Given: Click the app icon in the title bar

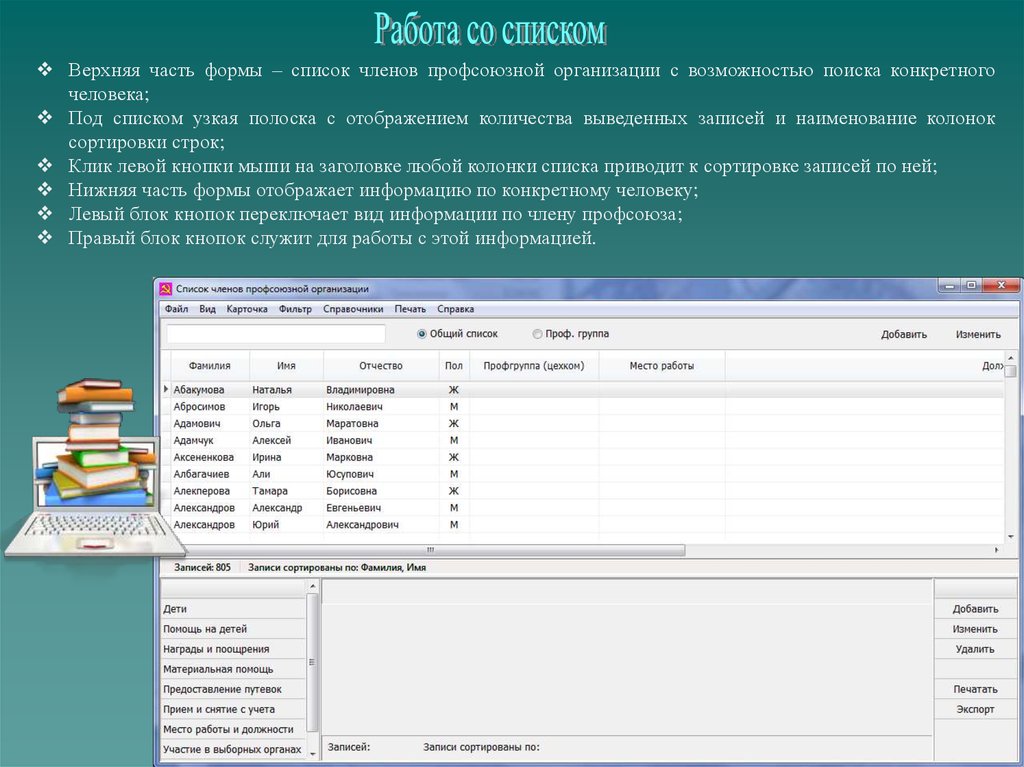Looking at the screenshot, I should 166,289.
